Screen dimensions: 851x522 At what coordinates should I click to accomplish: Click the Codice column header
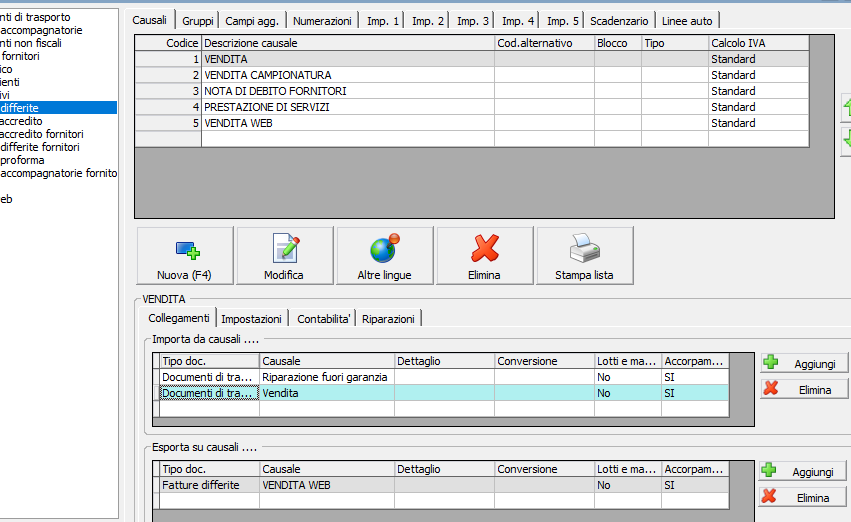coord(168,43)
